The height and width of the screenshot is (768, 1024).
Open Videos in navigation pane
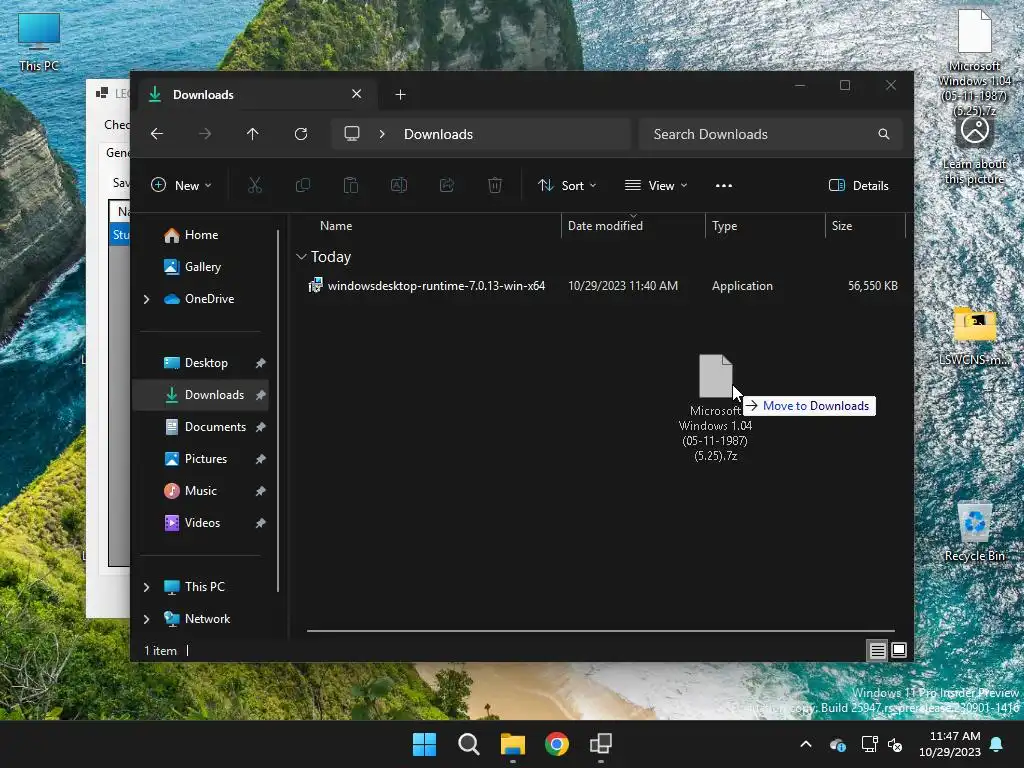tap(200, 522)
